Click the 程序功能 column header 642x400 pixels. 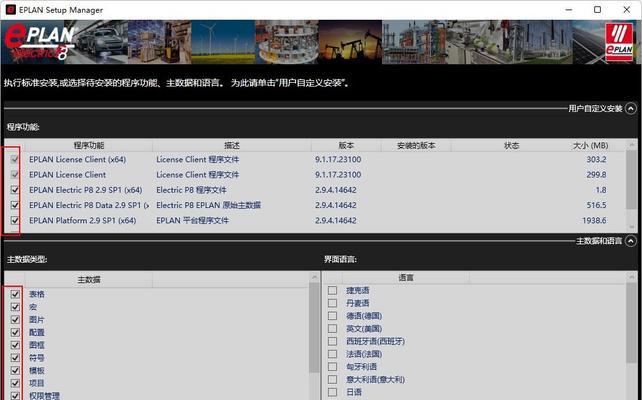(89, 145)
